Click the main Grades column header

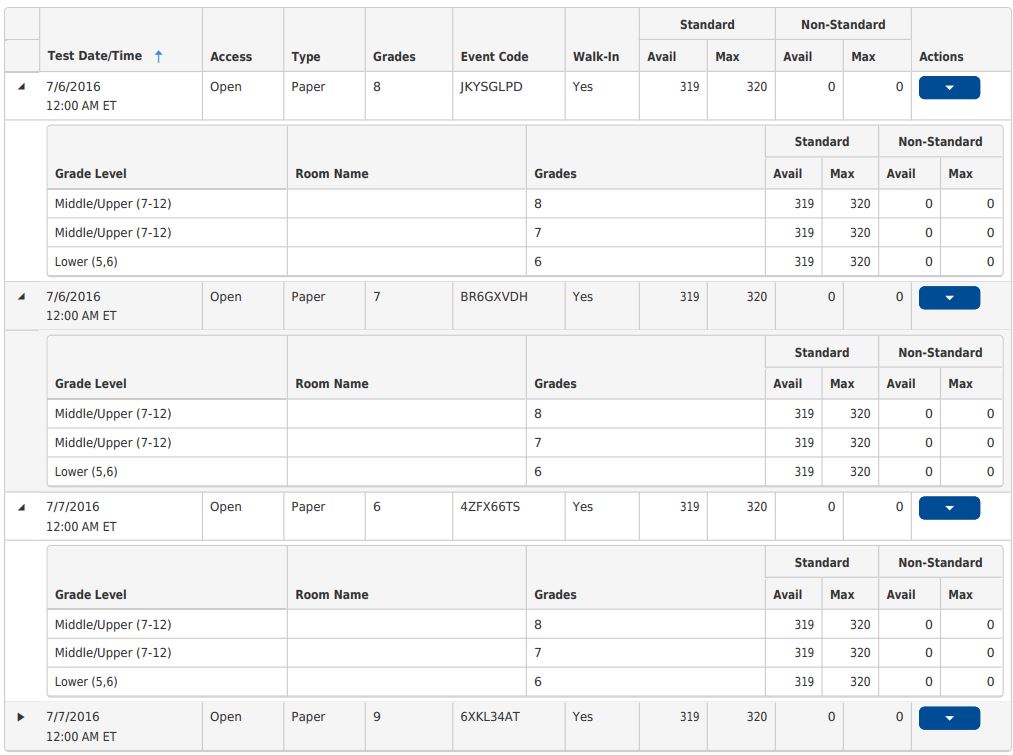point(394,57)
